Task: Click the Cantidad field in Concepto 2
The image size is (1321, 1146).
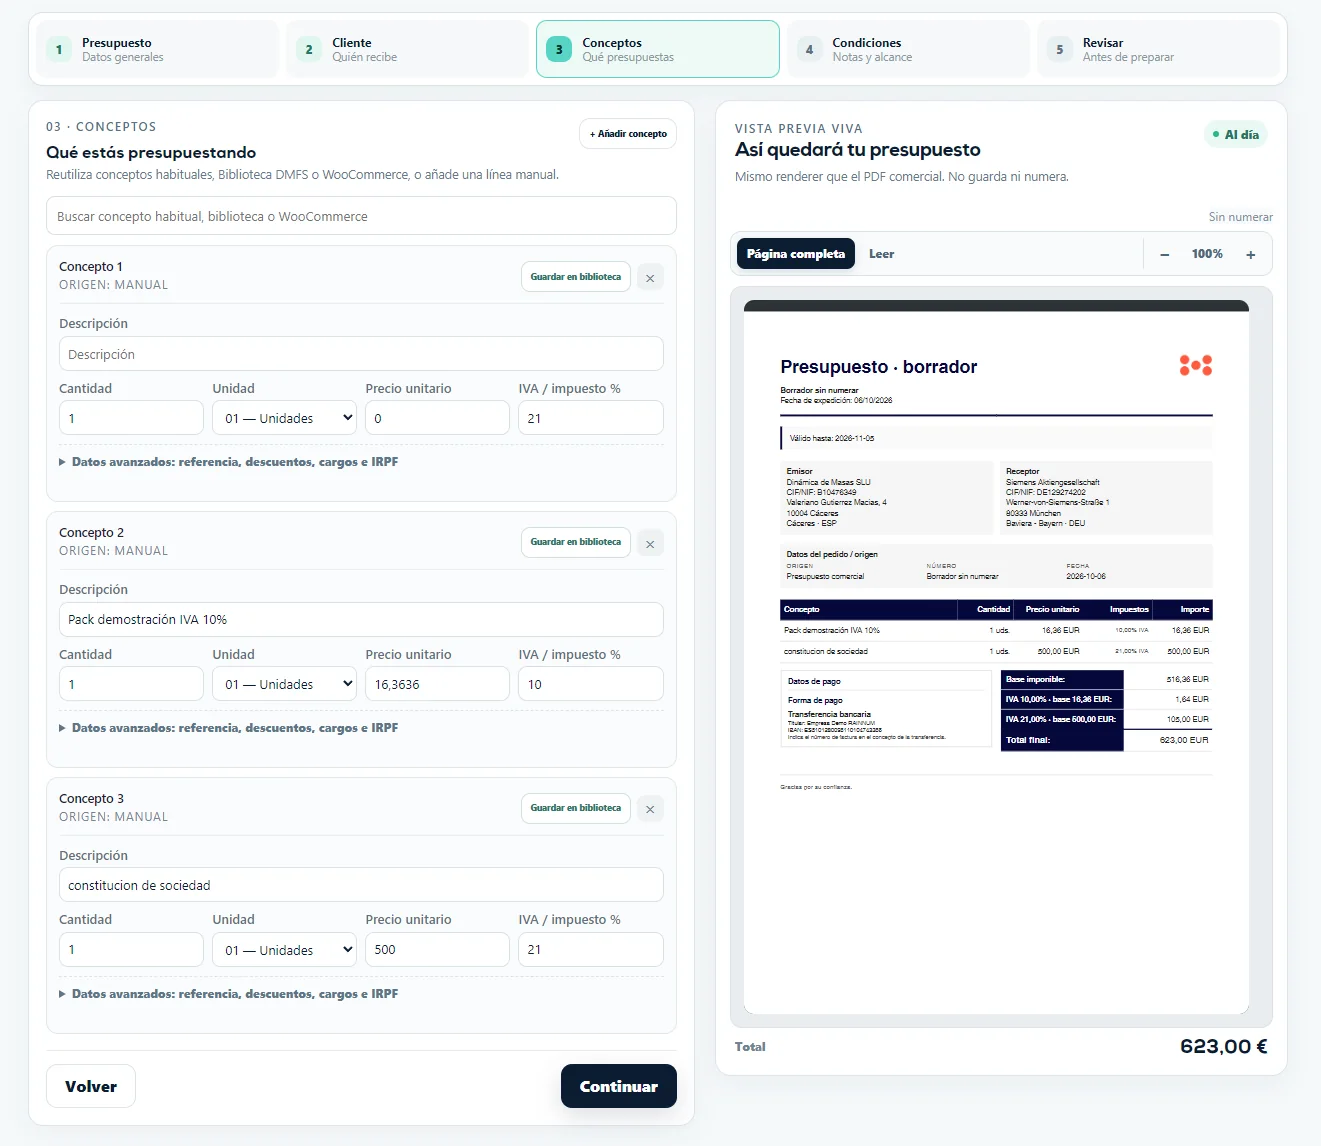Action: (131, 684)
